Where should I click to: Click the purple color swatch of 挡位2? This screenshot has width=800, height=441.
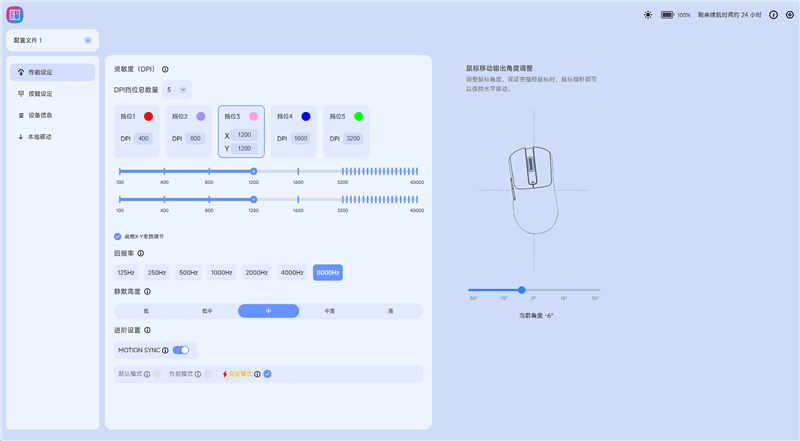(201, 116)
